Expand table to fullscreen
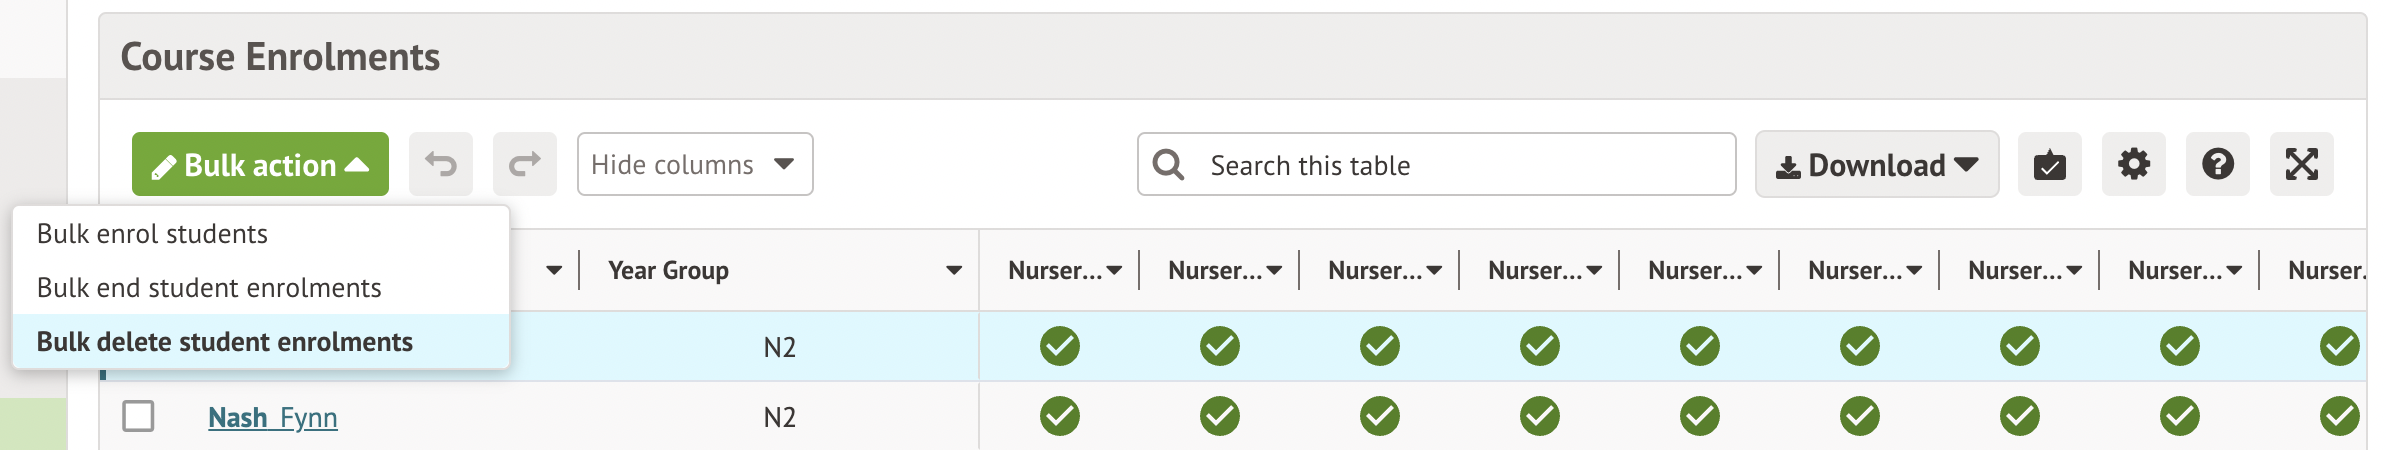 click(x=2301, y=164)
